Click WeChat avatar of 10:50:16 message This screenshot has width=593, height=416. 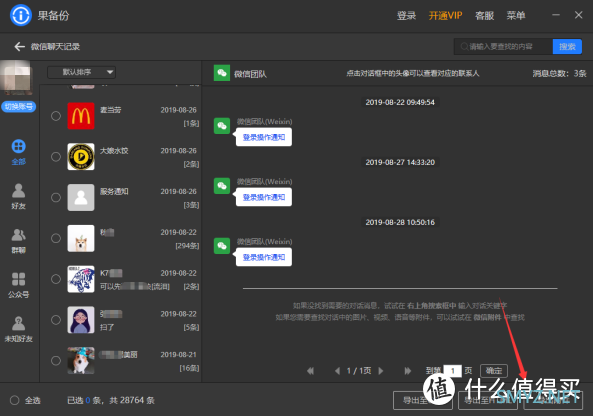[222, 246]
